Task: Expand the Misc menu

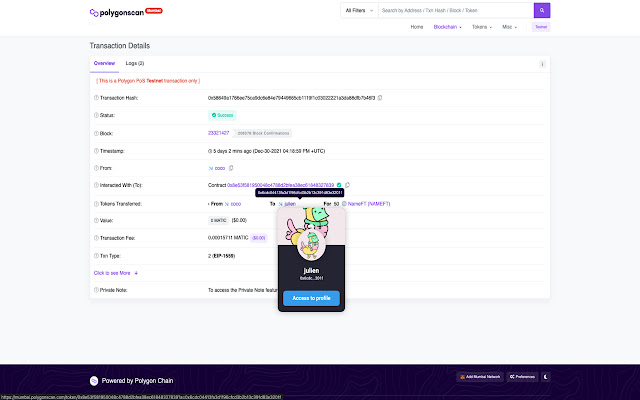Action: pyautogui.click(x=509, y=27)
